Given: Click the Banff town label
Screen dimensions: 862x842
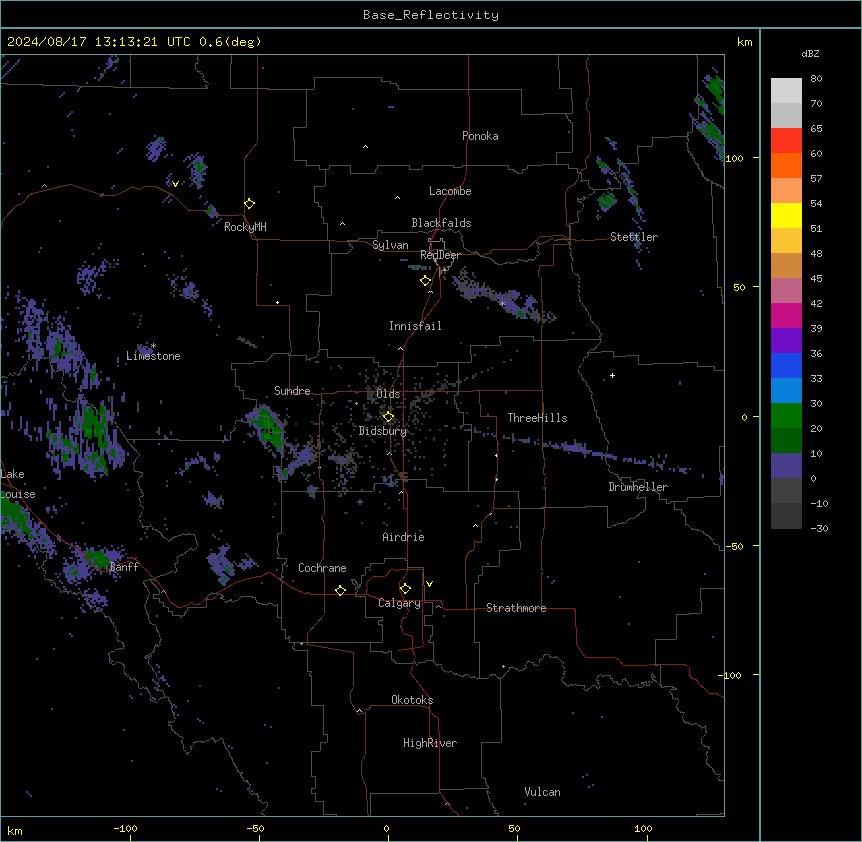Looking at the screenshot, I should pos(124,567).
